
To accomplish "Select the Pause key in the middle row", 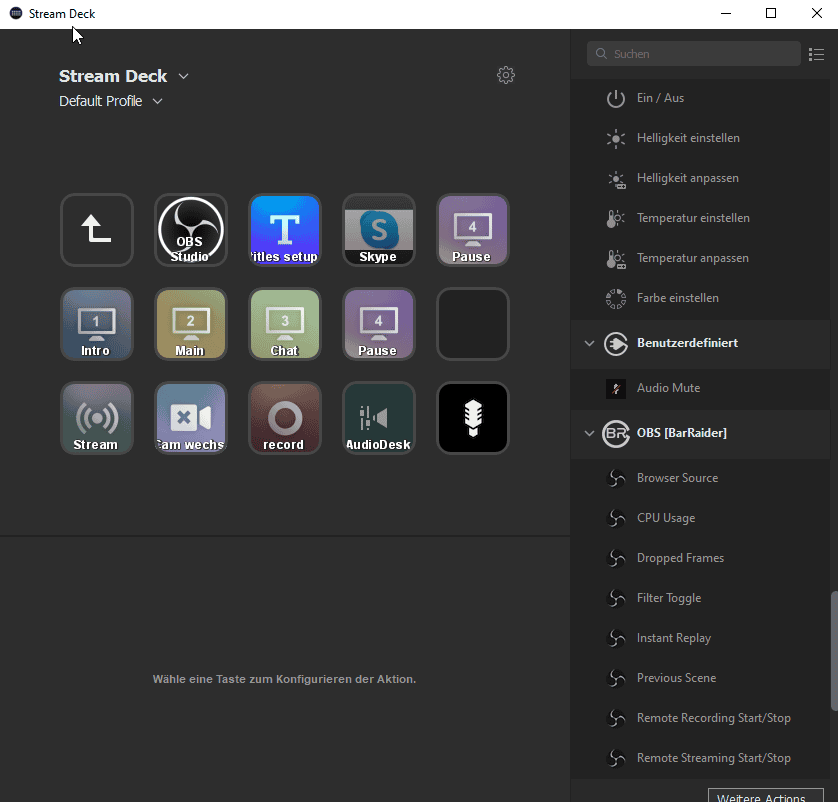I will (x=379, y=324).
